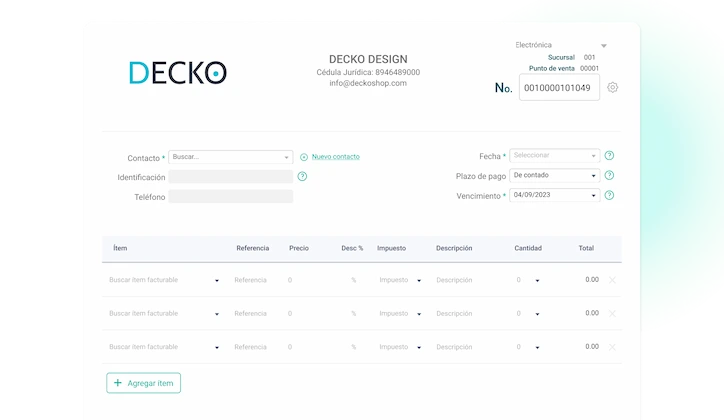Click Impuesto column header
The width and height of the screenshot is (724, 420).
tap(392, 248)
